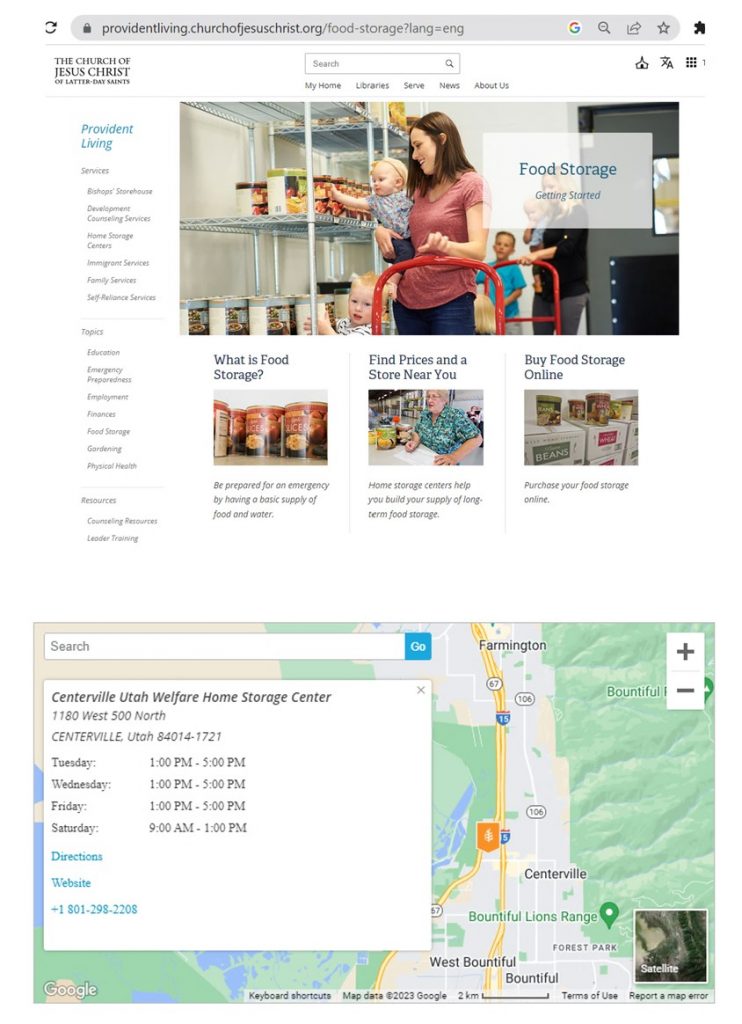Open the browser extensions puzzle icon
This screenshot has width=742, height=1024.
point(699,28)
